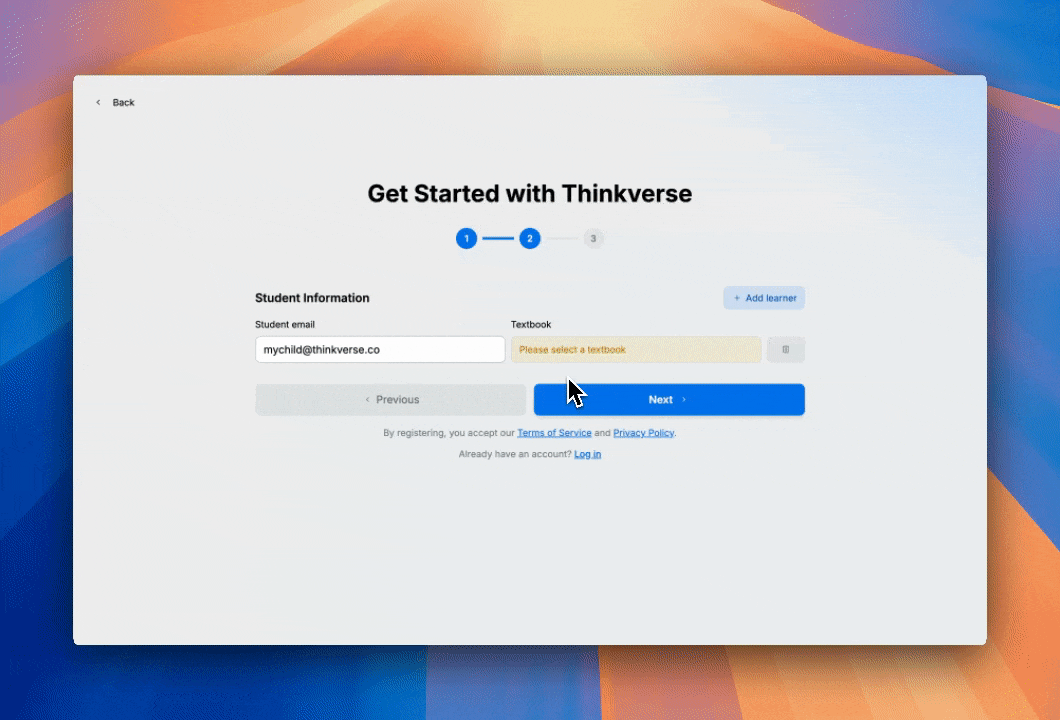Image resolution: width=1060 pixels, height=720 pixels.
Task: Click the 'Textbook' field label
Action: point(531,325)
